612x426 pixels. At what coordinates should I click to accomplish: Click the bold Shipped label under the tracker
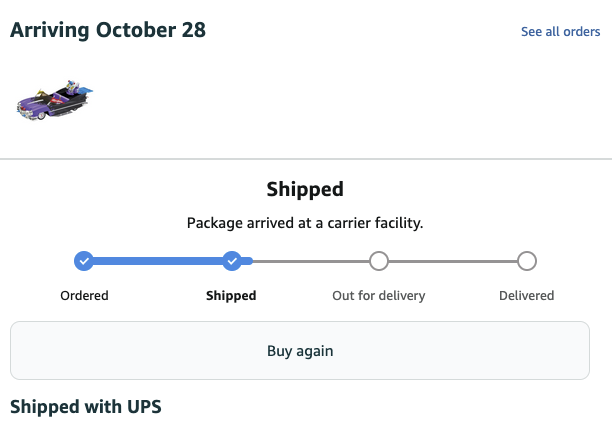click(231, 296)
